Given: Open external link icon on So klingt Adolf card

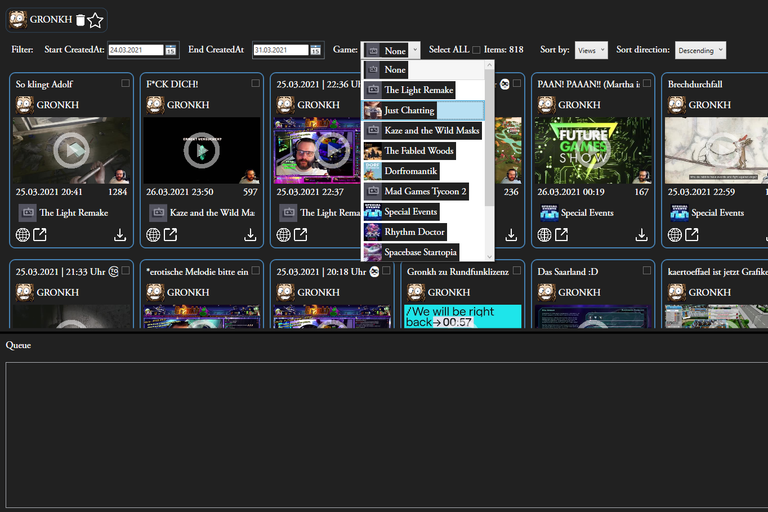Looking at the screenshot, I should point(40,235).
